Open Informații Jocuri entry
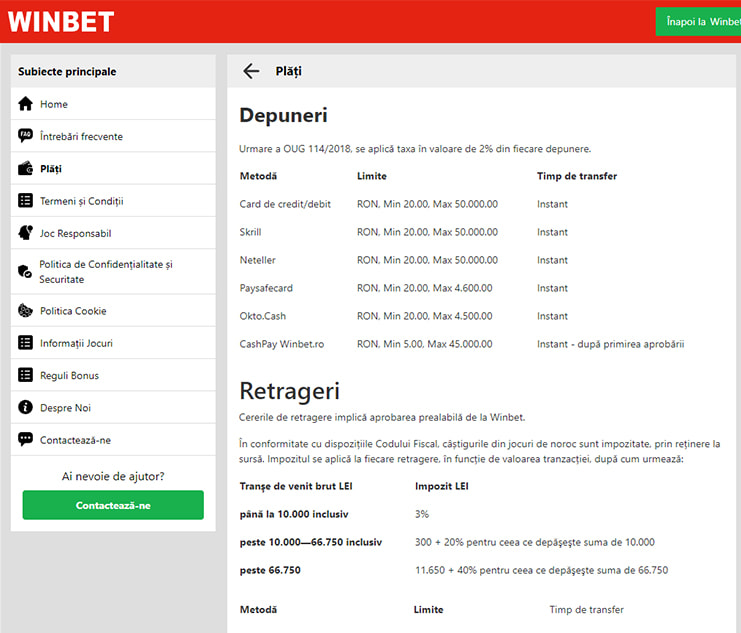 coord(113,343)
